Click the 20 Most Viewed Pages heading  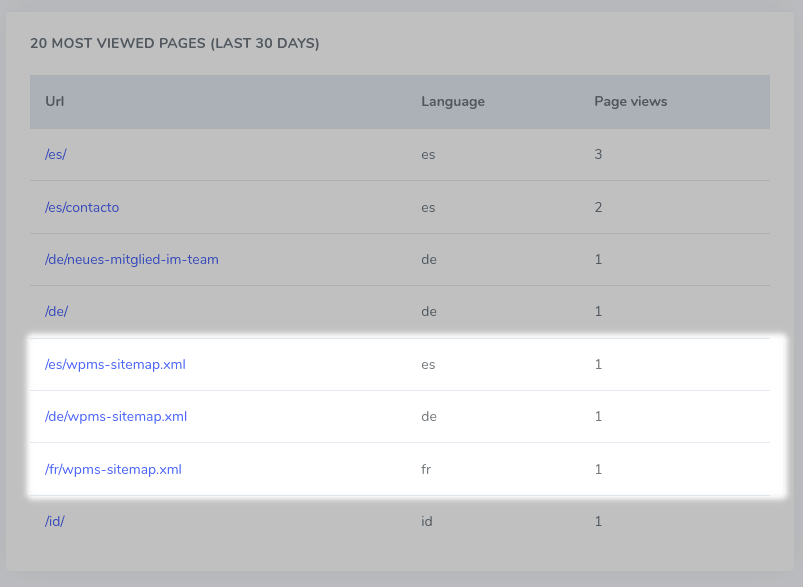click(x=175, y=43)
